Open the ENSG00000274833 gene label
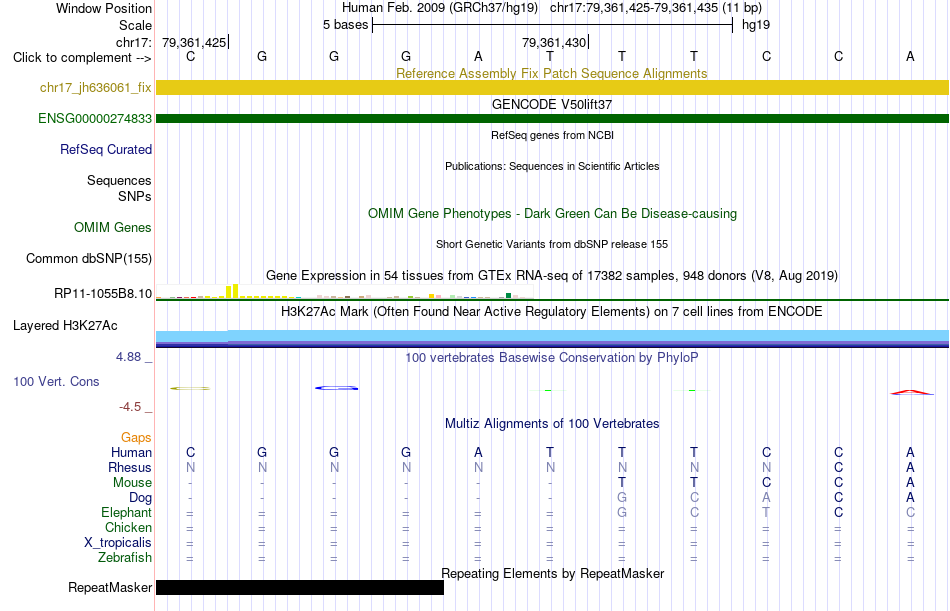Viewport: 950px width, 611px height. (x=95, y=118)
